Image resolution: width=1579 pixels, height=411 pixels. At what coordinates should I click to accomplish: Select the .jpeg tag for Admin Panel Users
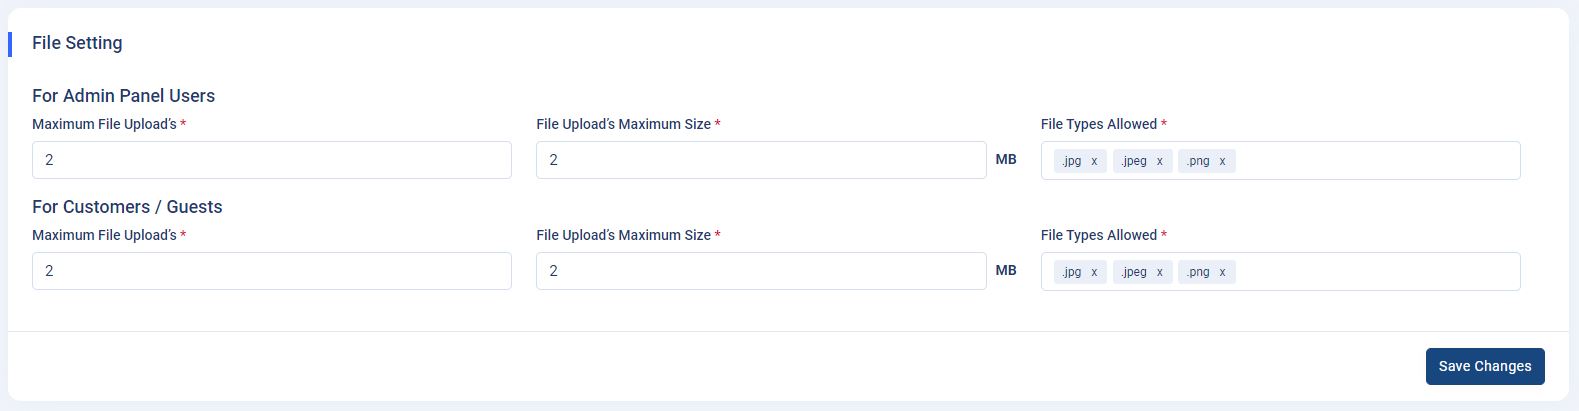[1134, 161]
